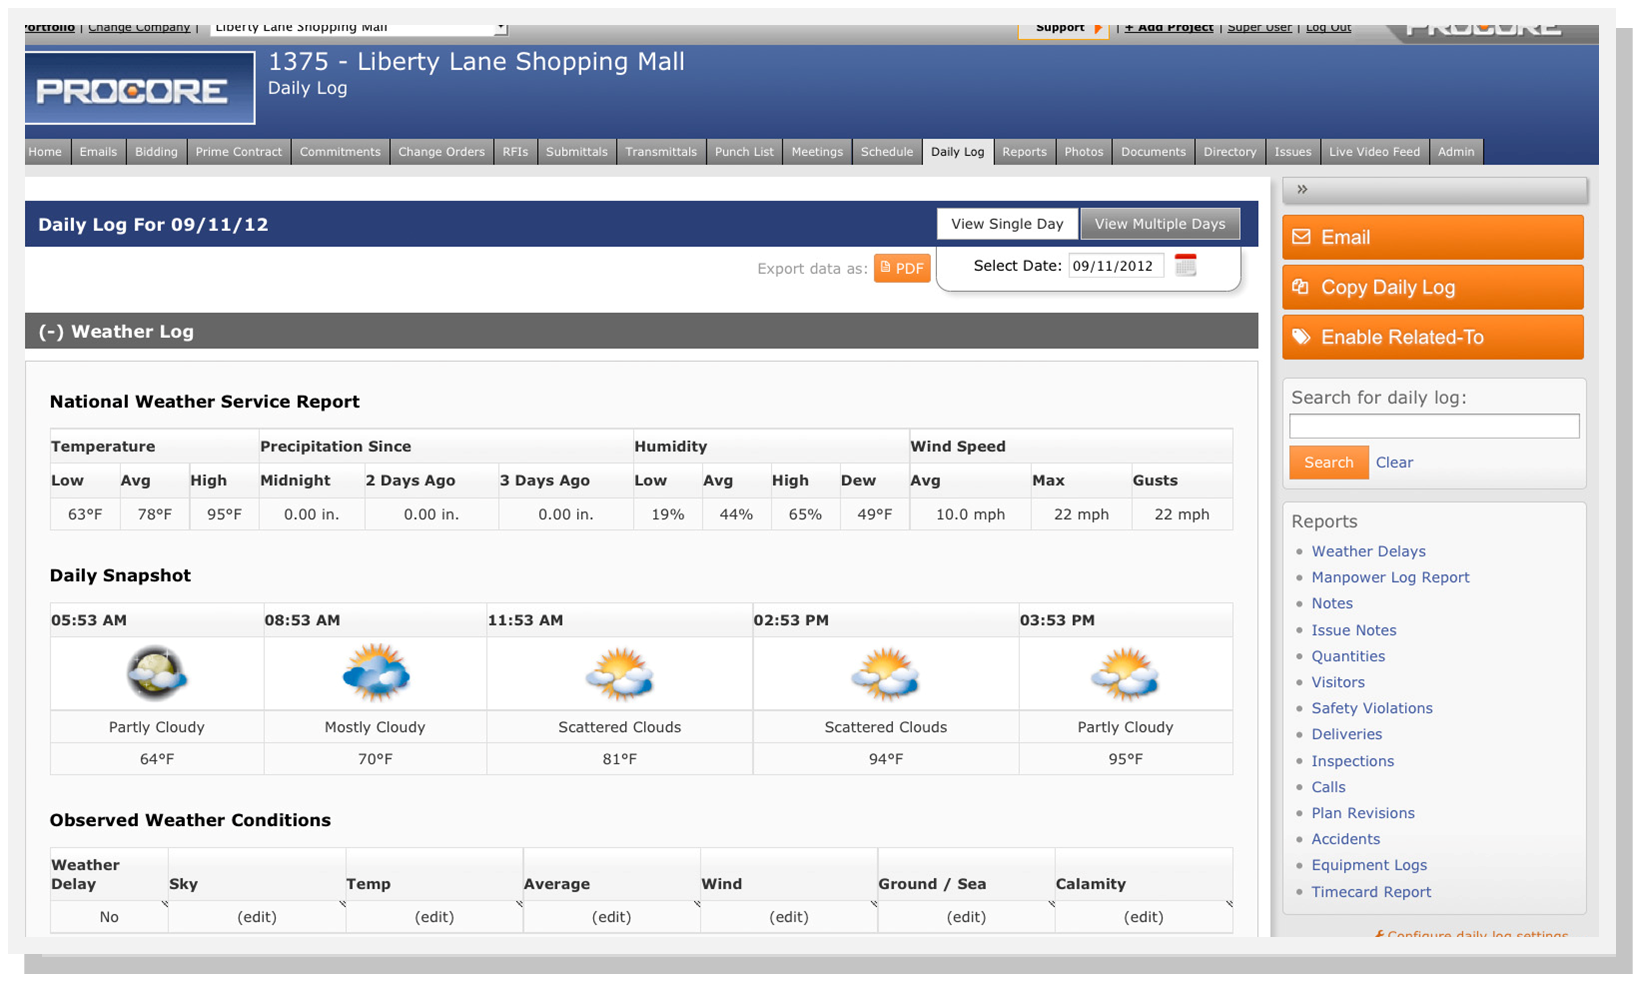Click the Procore logo in the header
This screenshot has height=982, width=1641.
[139, 90]
